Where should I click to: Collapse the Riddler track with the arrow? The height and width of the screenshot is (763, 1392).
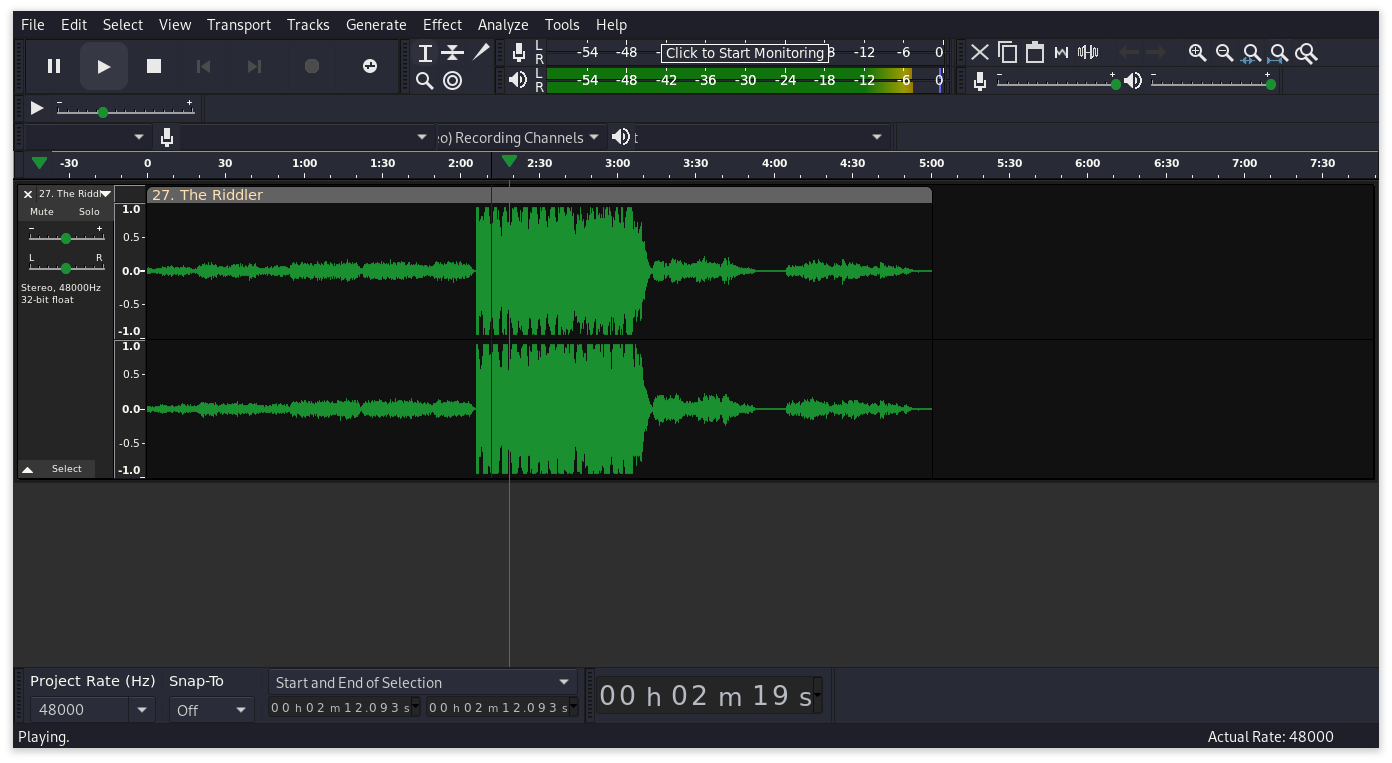click(x=27, y=468)
